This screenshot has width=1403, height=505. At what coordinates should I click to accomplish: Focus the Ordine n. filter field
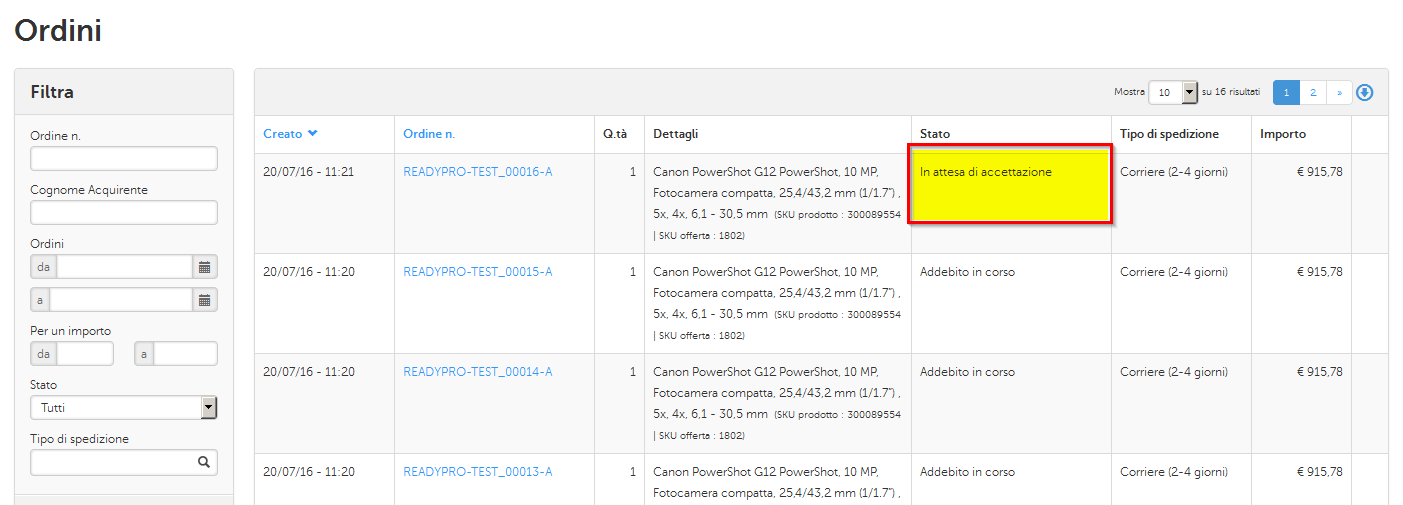pos(124,158)
